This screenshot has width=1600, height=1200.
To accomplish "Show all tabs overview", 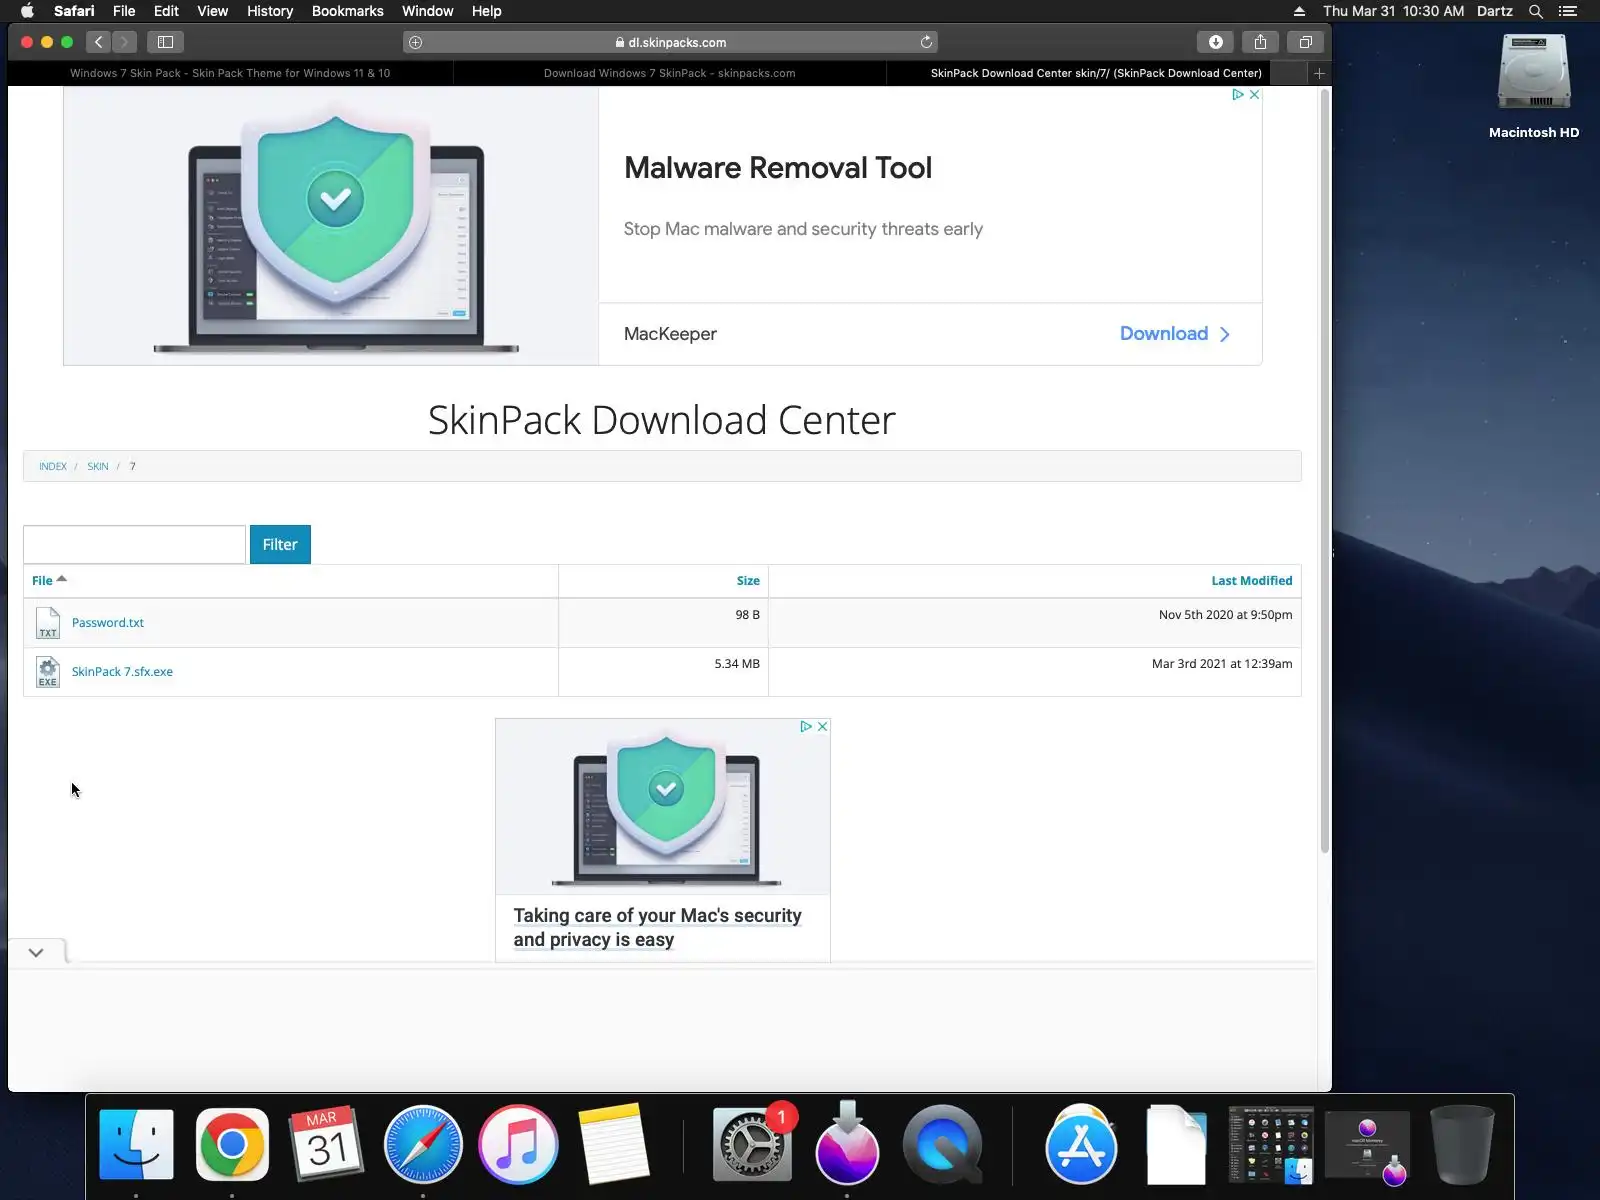I will (1305, 42).
